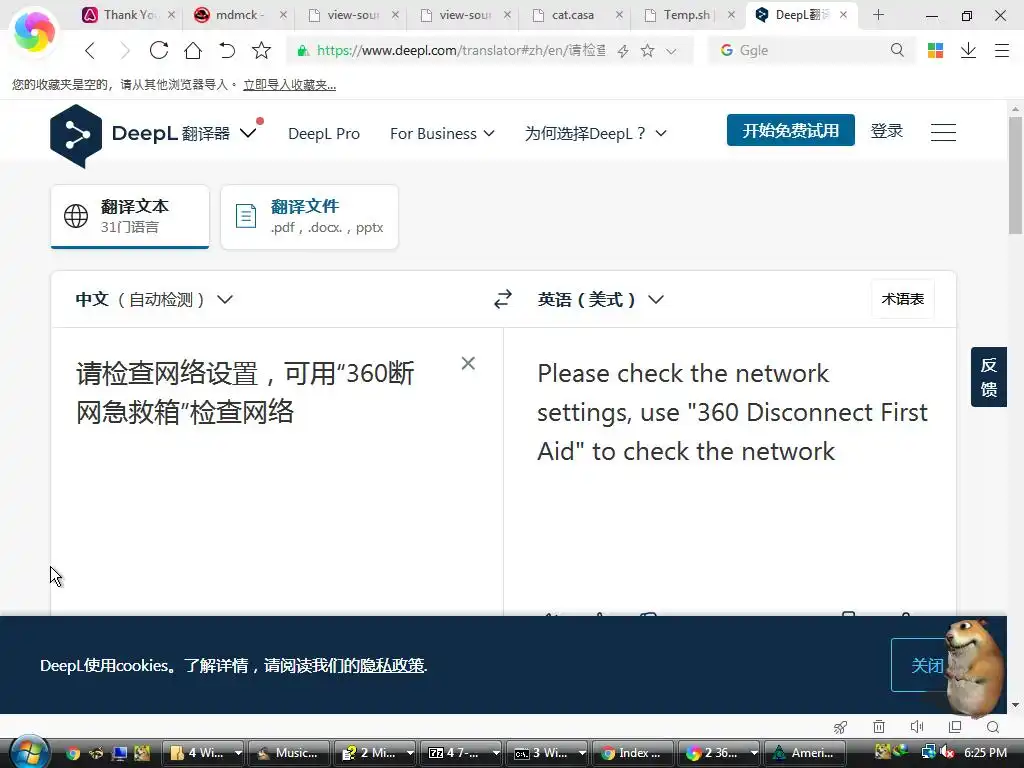Viewport: 1024px width, 768px height.
Task: Expand the 为何选择DeepL menu
Action: (x=596, y=133)
